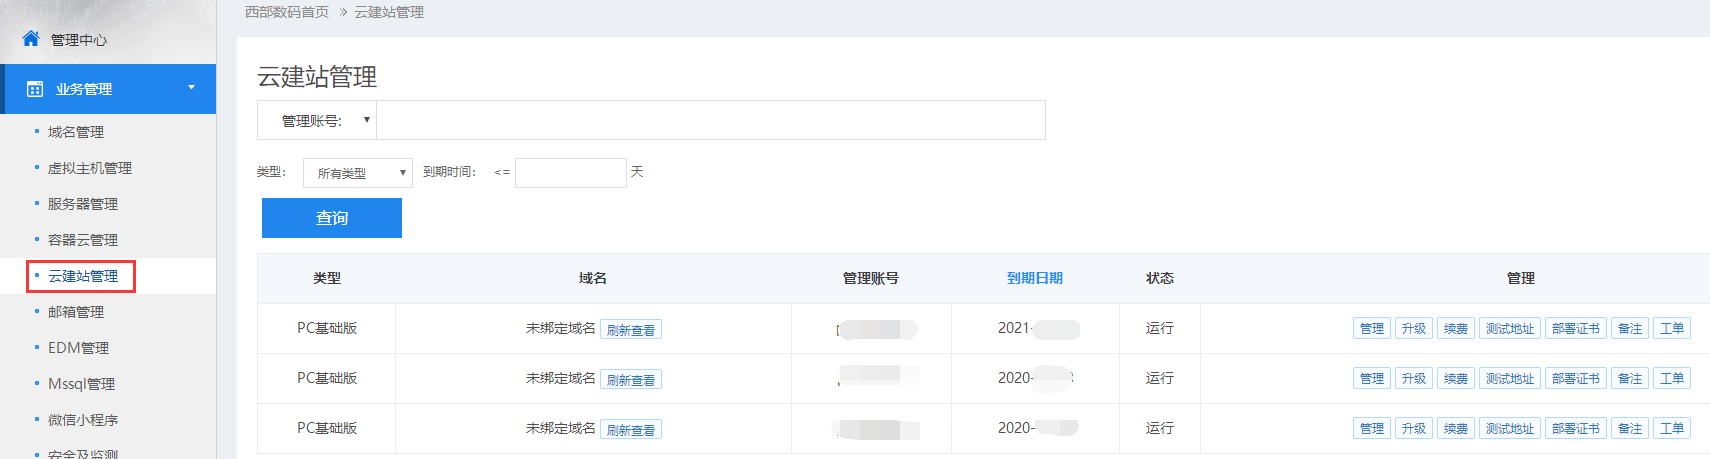Image resolution: width=1710 pixels, height=459 pixels.
Task: Click the home icon beside 管理中心
Action: coord(31,39)
